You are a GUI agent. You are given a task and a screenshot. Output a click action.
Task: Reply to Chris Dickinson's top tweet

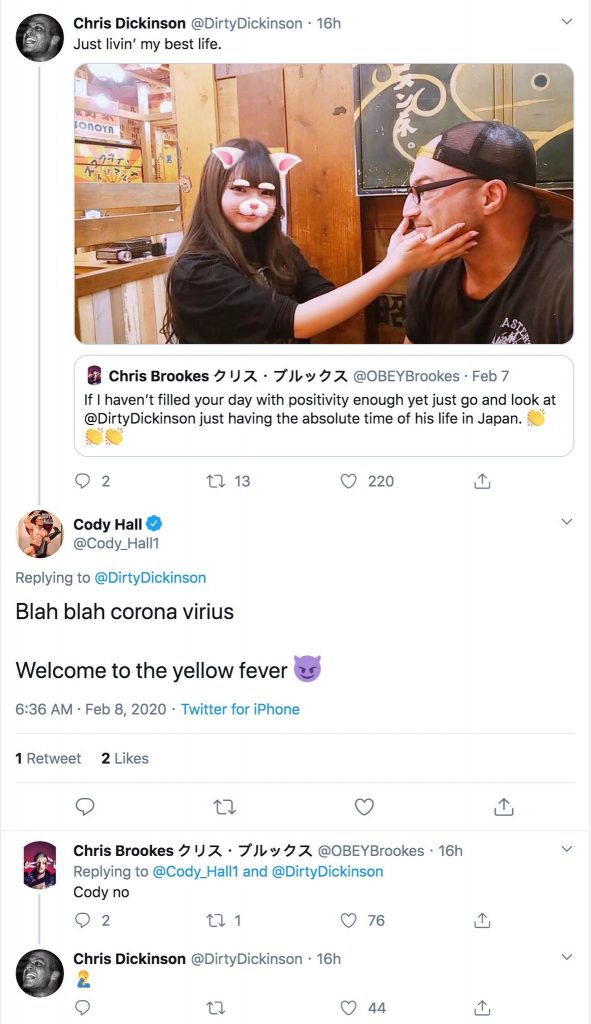coord(82,481)
